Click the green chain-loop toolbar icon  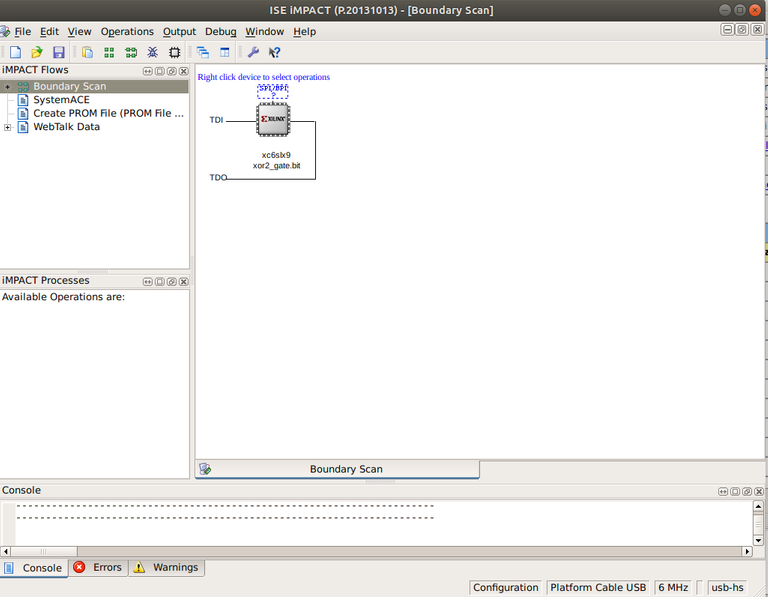coord(131,52)
